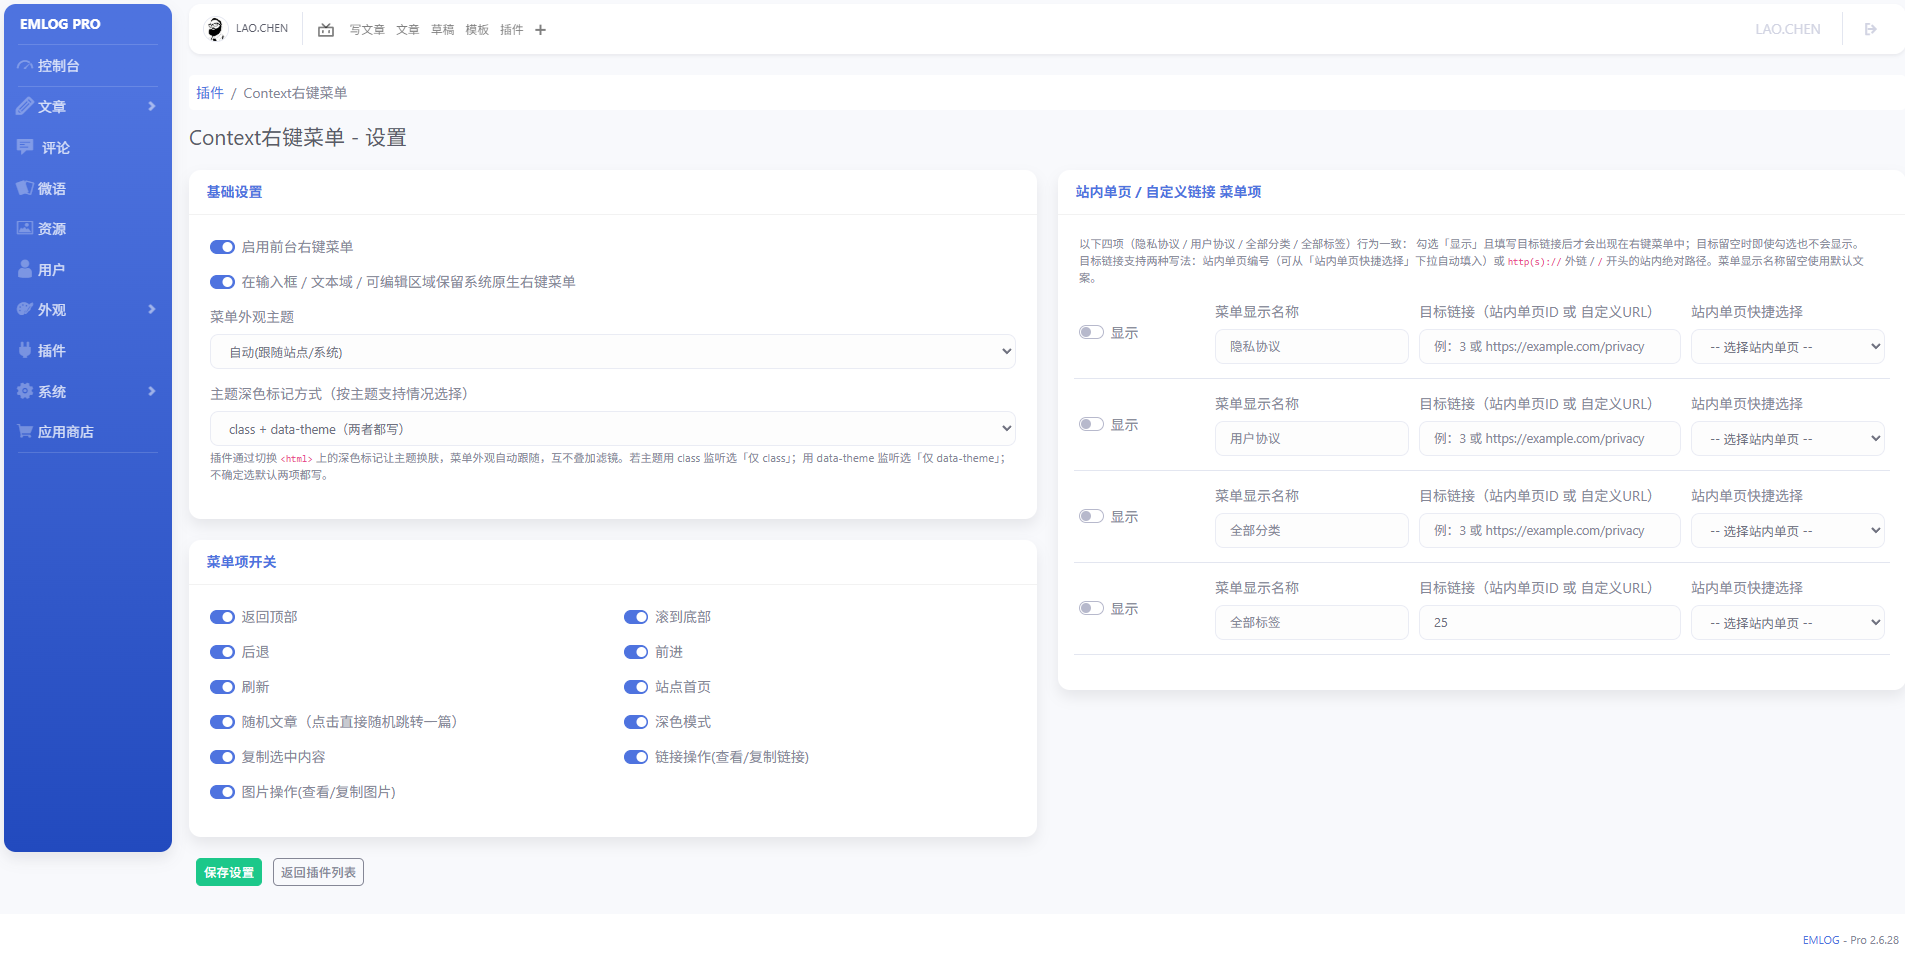Viewport: 1905px width, 963px height.
Task: Click the 控制台 dashboard icon in the sidebar
Action: click(25, 66)
